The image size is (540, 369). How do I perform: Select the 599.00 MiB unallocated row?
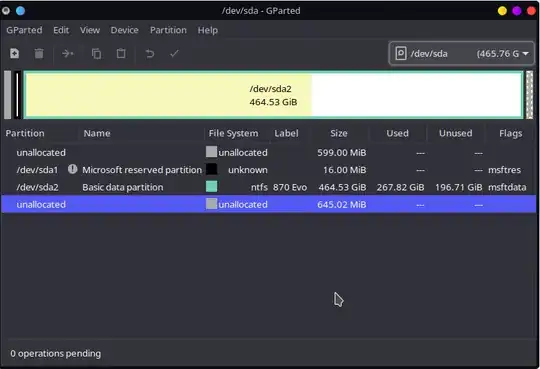click(269, 152)
